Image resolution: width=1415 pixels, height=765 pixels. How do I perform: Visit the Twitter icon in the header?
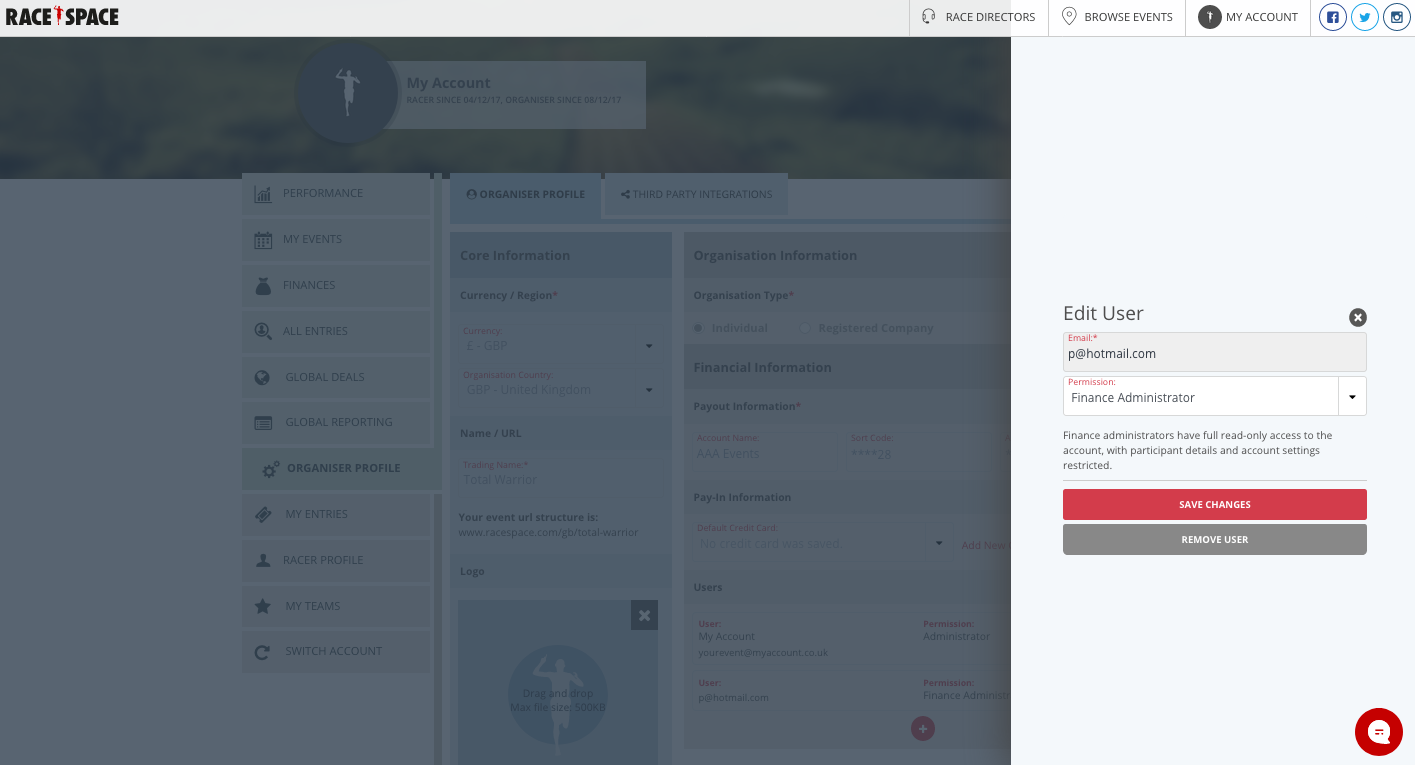(x=1364, y=16)
